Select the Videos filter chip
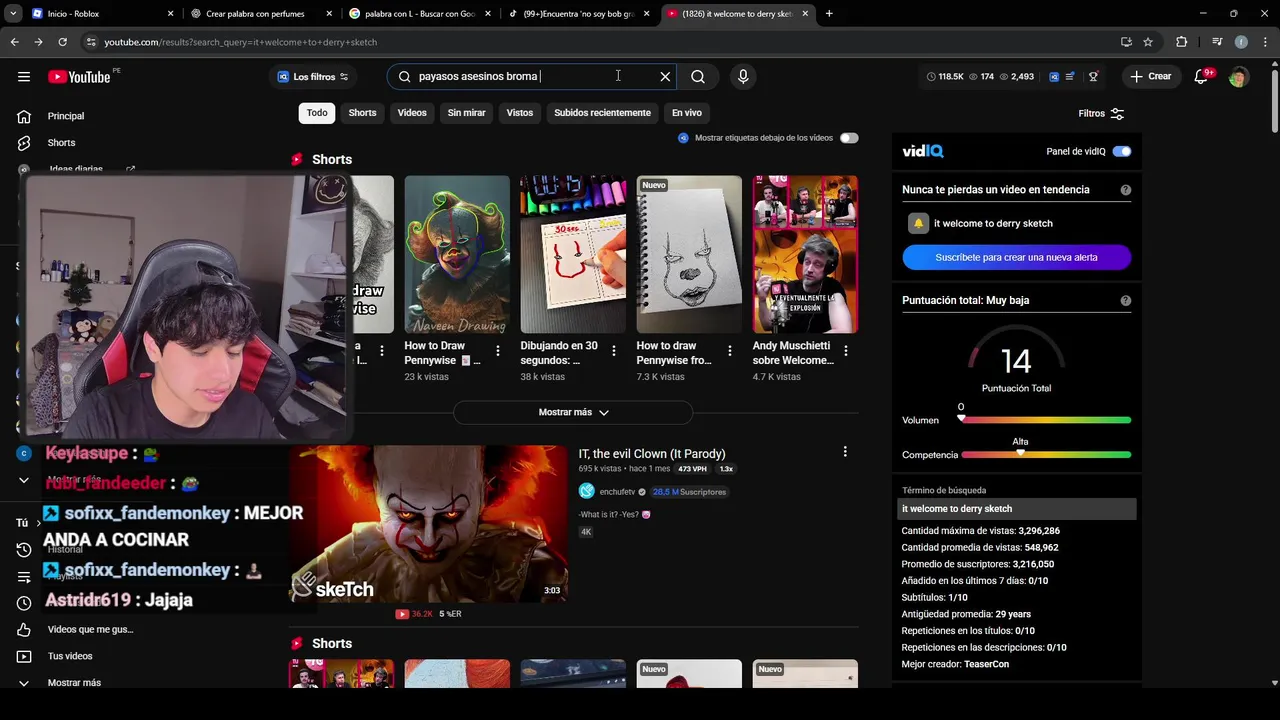The height and width of the screenshot is (720, 1280). [412, 113]
